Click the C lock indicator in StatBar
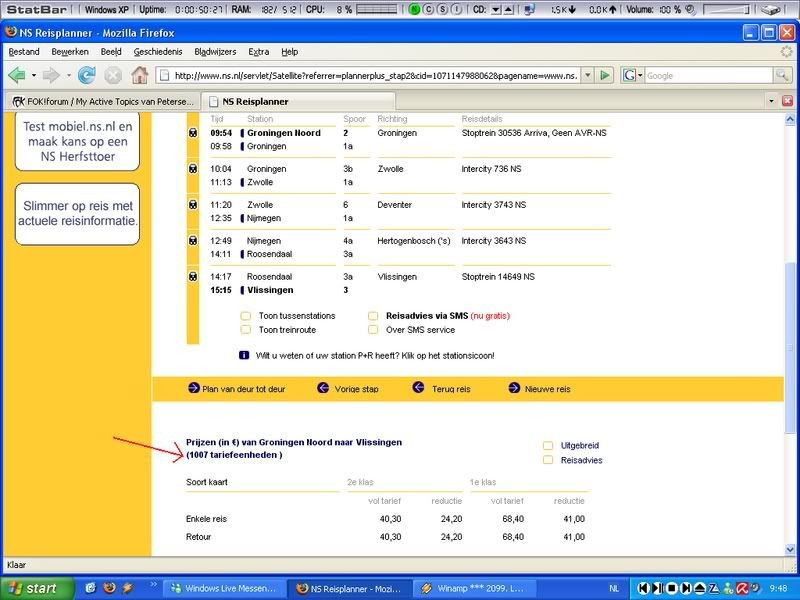Screen dimensions: 800x600 click(429, 9)
